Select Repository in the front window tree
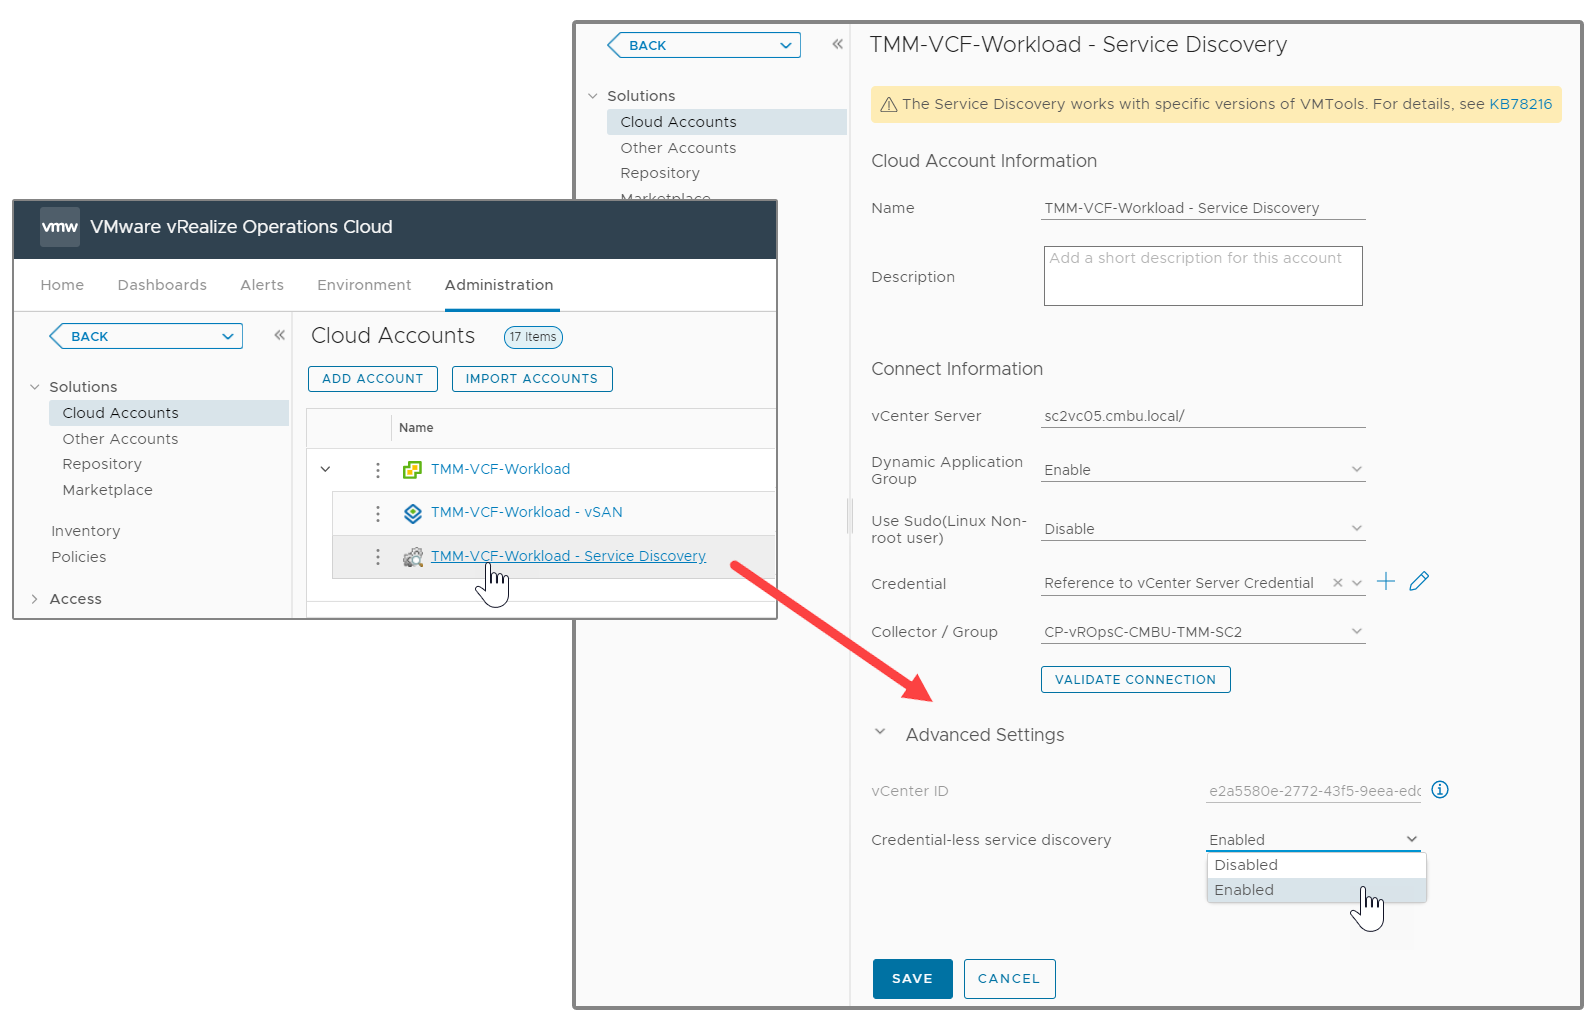The image size is (1595, 1018). (x=102, y=464)
